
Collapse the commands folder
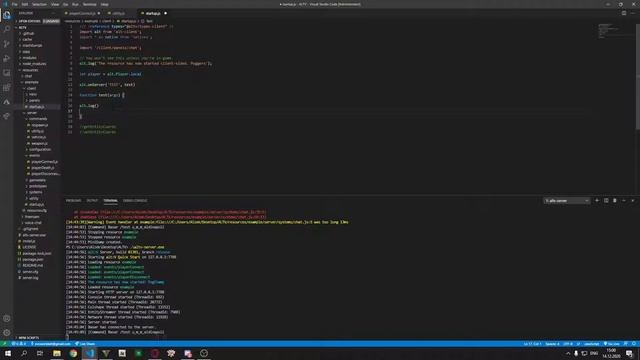point(38,119)
